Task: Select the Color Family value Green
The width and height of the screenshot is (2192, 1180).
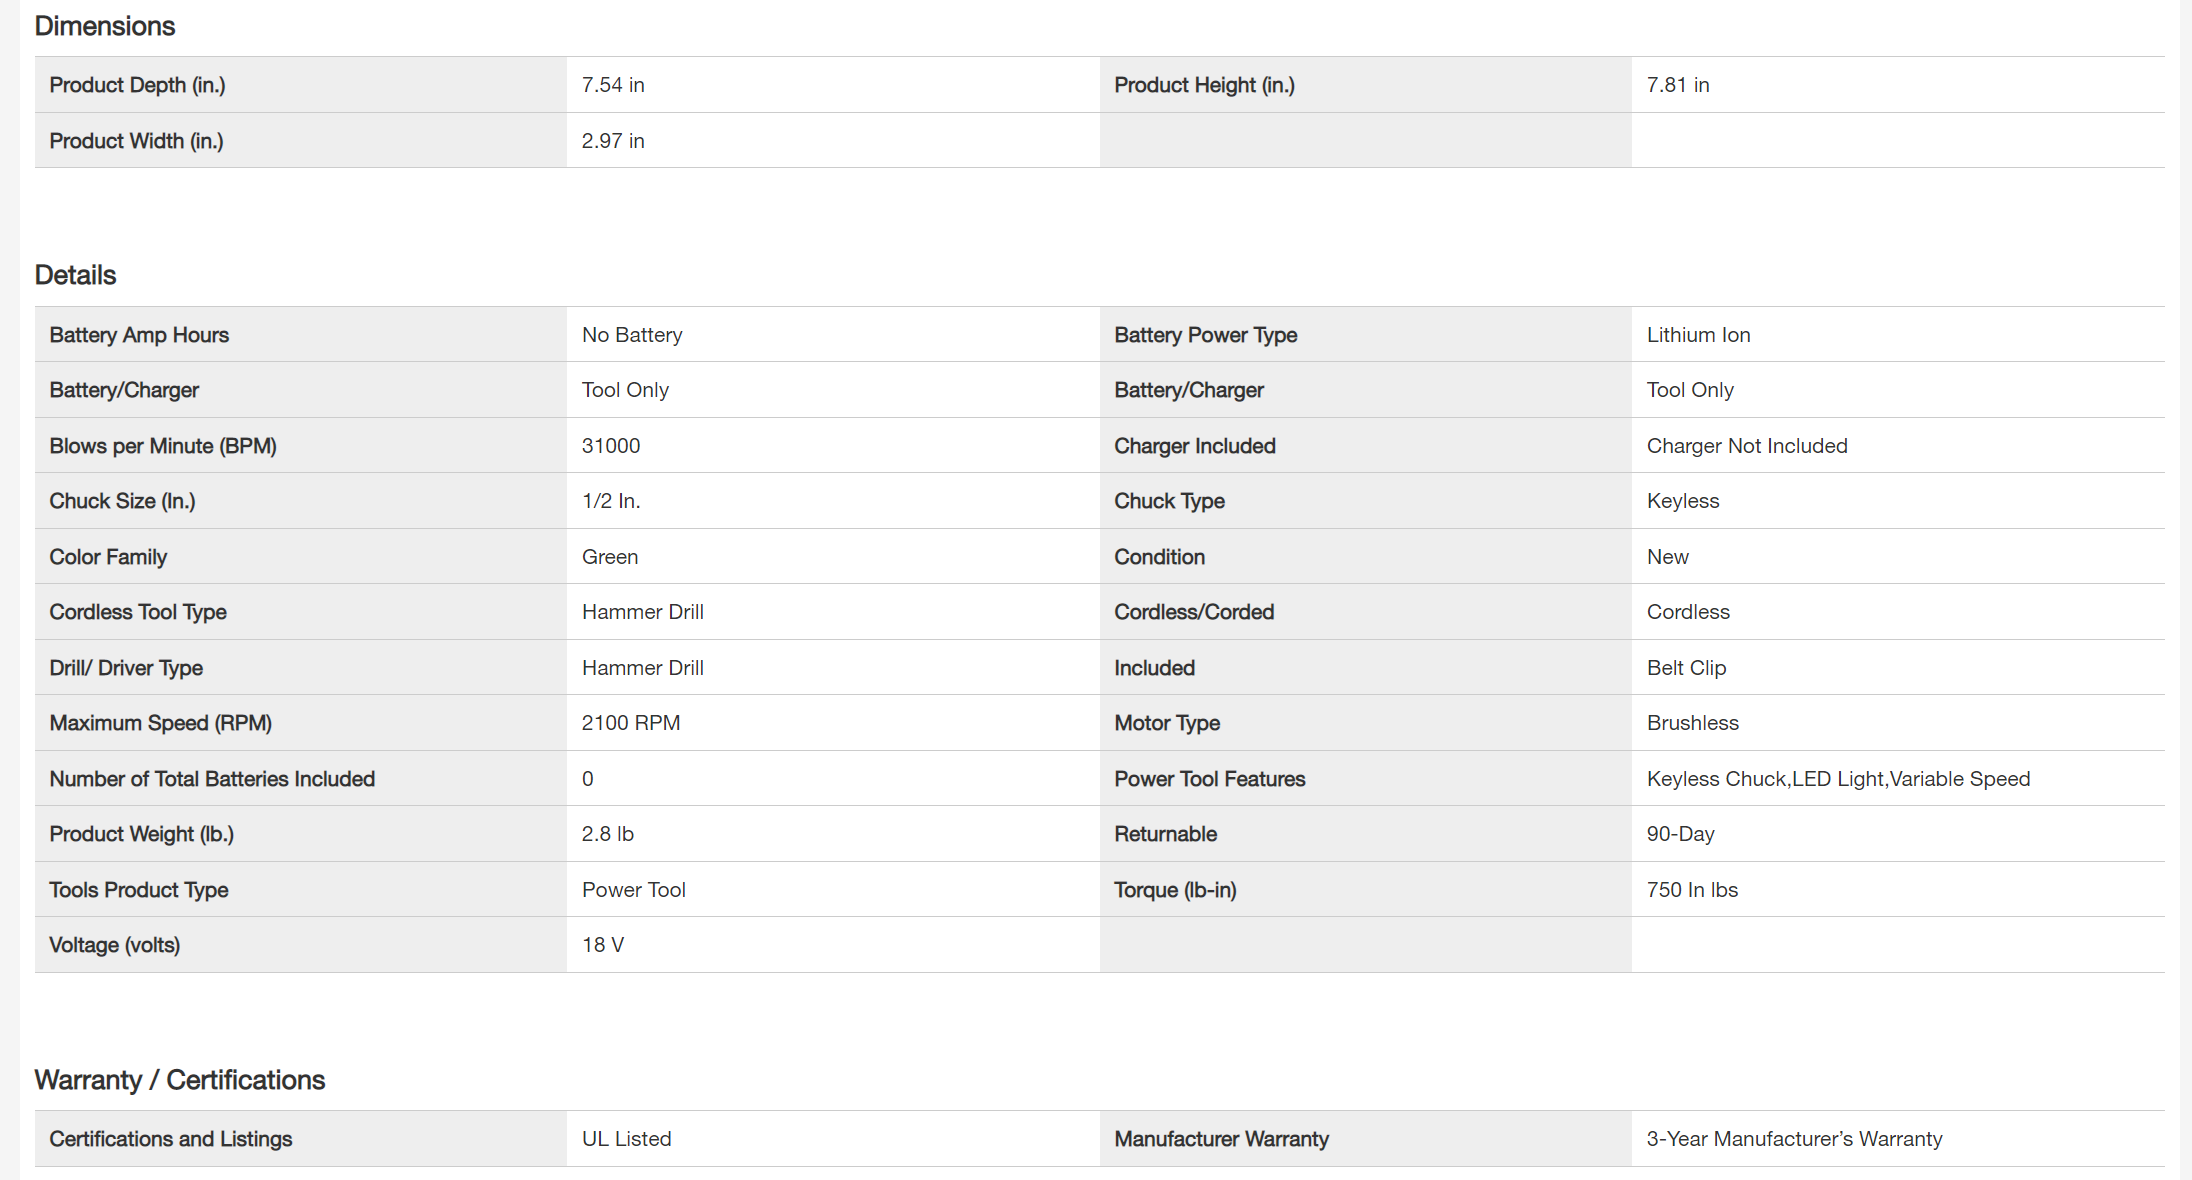Action: (x=610, y=557)
